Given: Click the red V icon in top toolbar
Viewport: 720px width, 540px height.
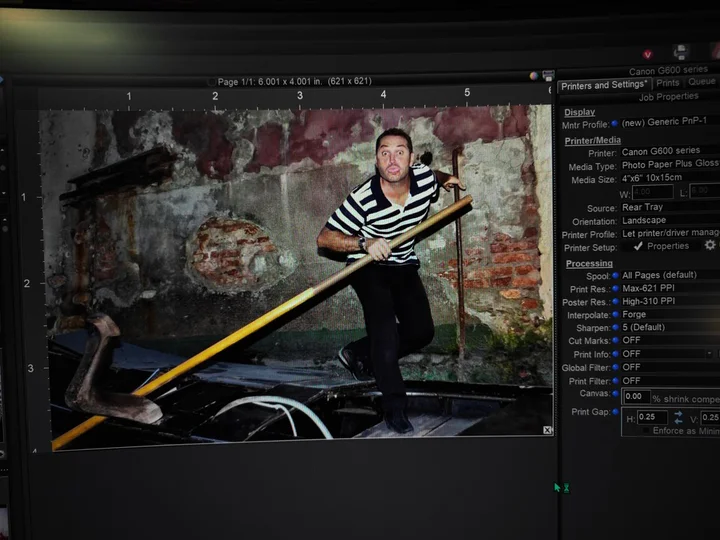Looking at the screenshot, I should tap(647, 55).
